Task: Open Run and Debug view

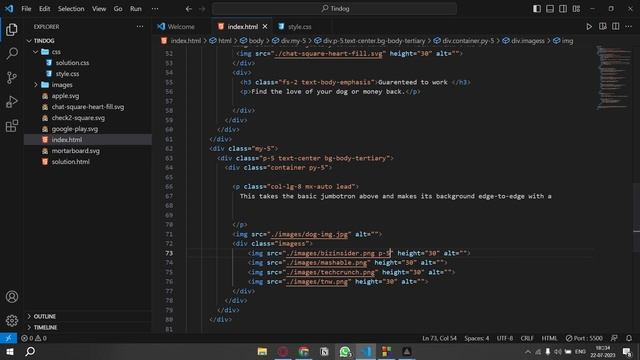Action: pos(12,102)
